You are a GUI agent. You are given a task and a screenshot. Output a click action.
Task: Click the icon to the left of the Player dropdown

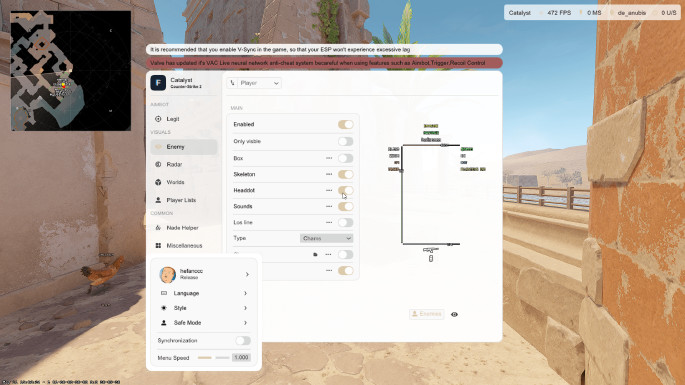232,83
